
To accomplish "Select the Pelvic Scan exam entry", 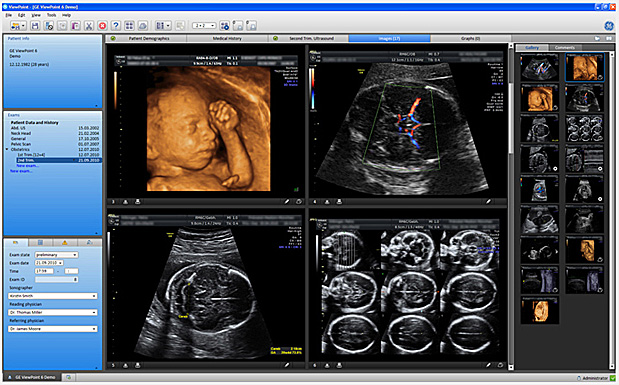I will pyautogui.click(x=21, y=144).
